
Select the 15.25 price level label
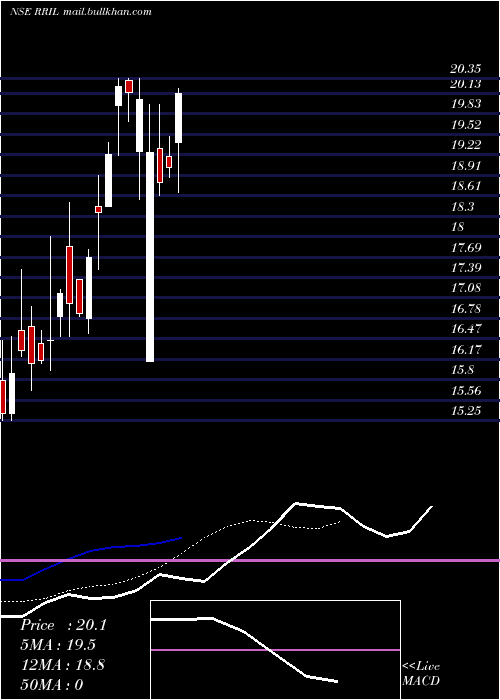click(466, 410)
